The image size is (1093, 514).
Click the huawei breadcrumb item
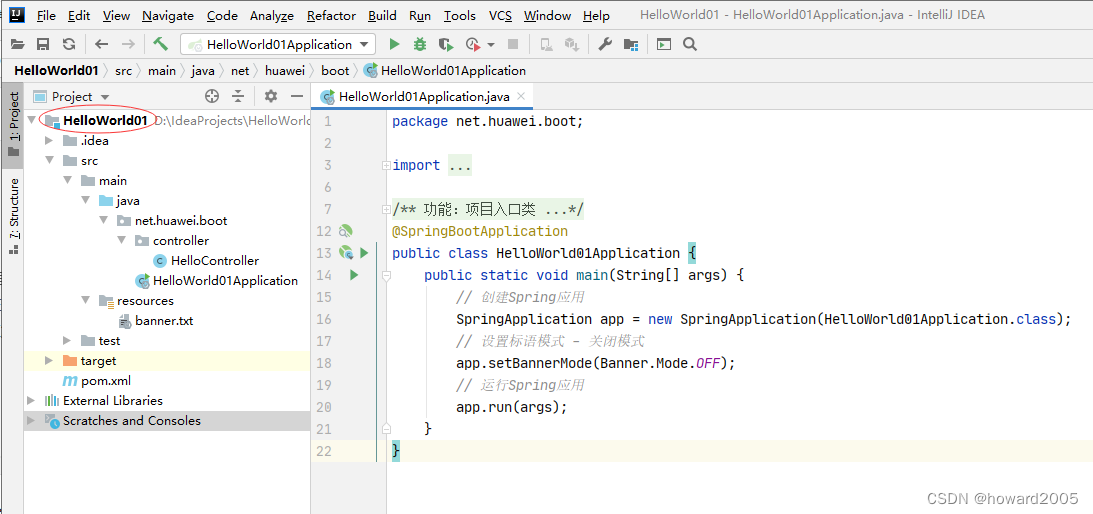tap(285, 70)
